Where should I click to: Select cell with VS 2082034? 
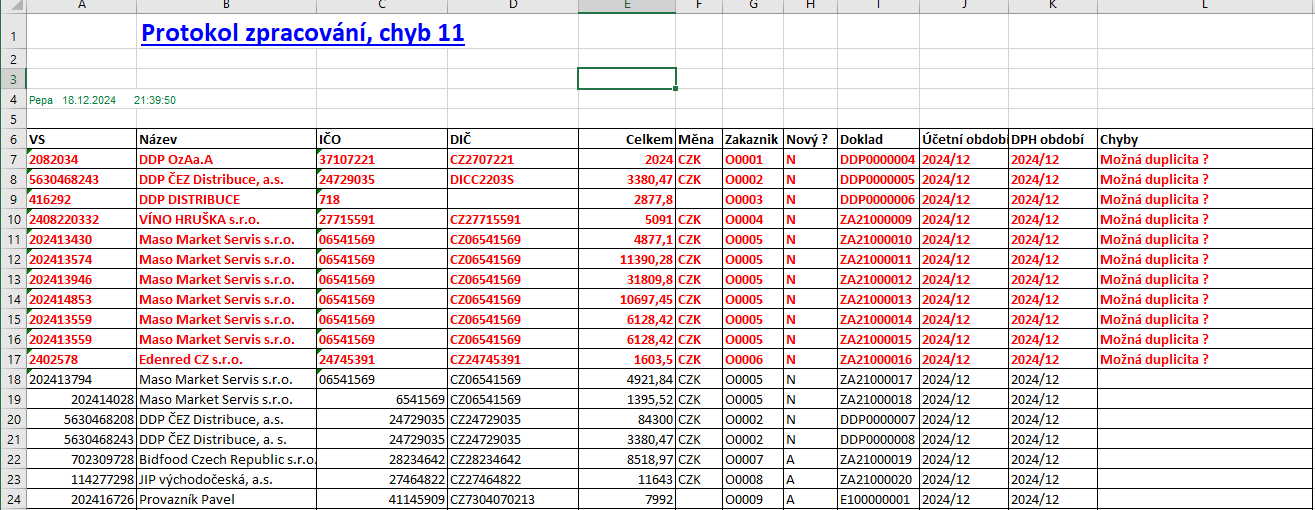click(x=81, y=159)
